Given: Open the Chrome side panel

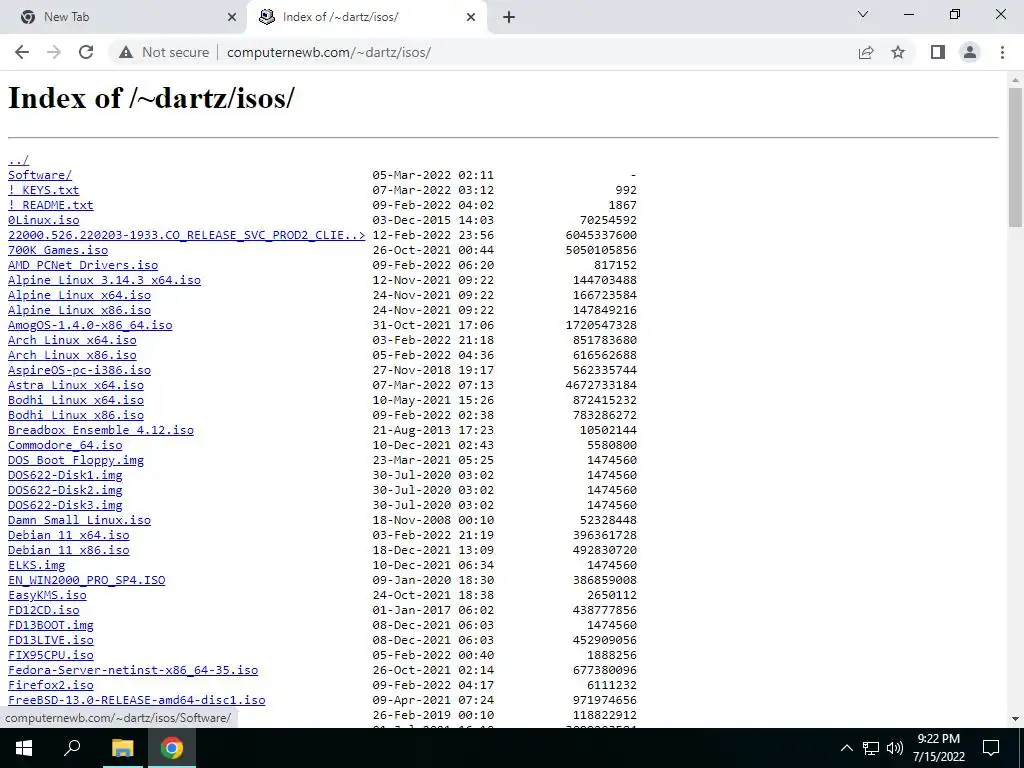Looking at the screenshot, I should point(938,52).
